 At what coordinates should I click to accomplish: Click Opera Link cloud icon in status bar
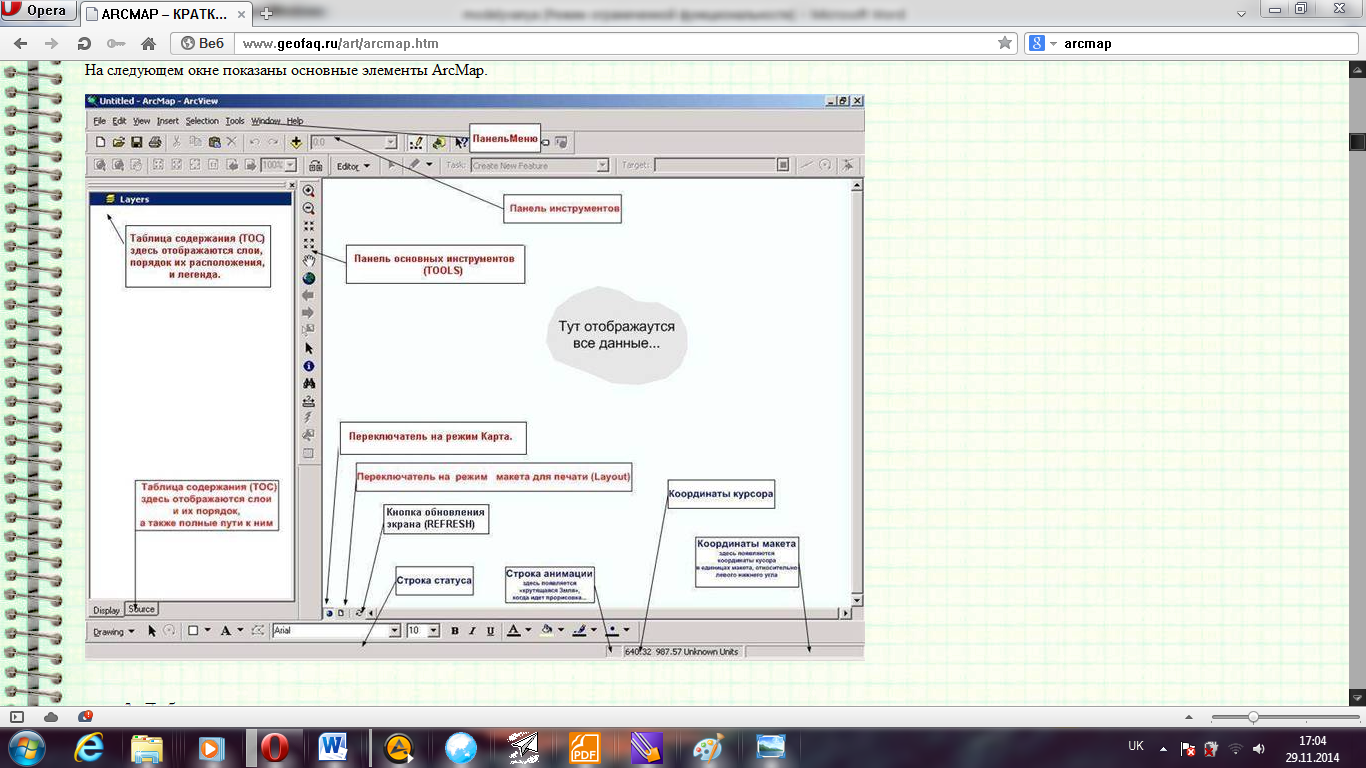51,716
